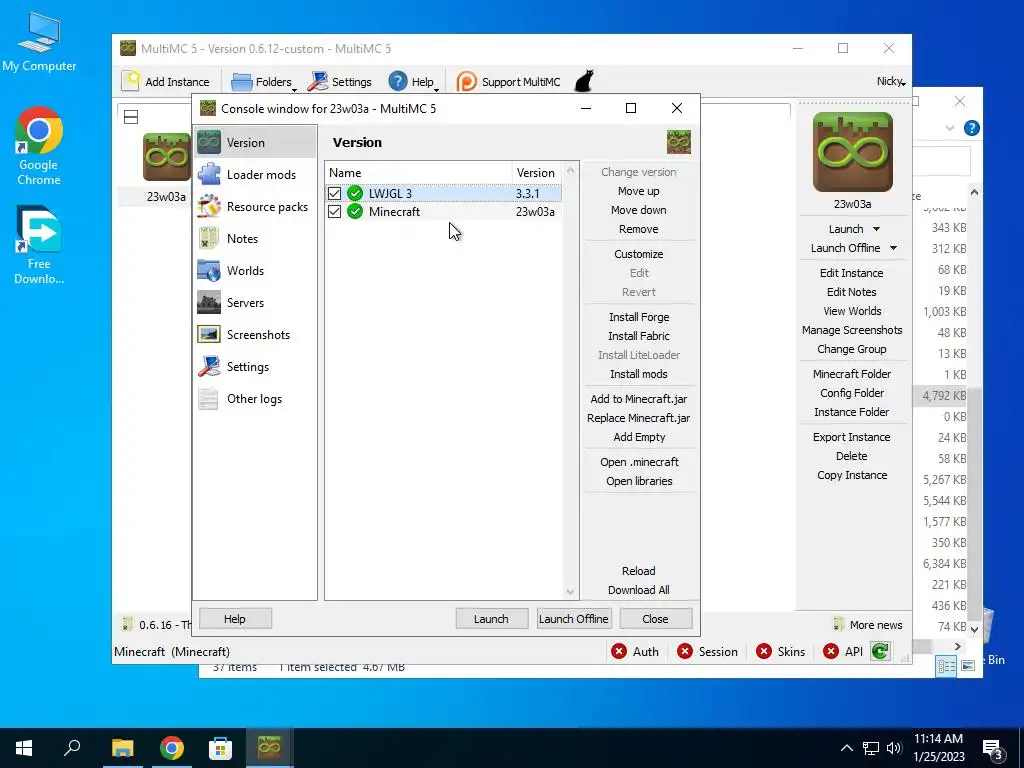Click the instance icon in Version header
1024x768 pixels.
coord(679,142)
